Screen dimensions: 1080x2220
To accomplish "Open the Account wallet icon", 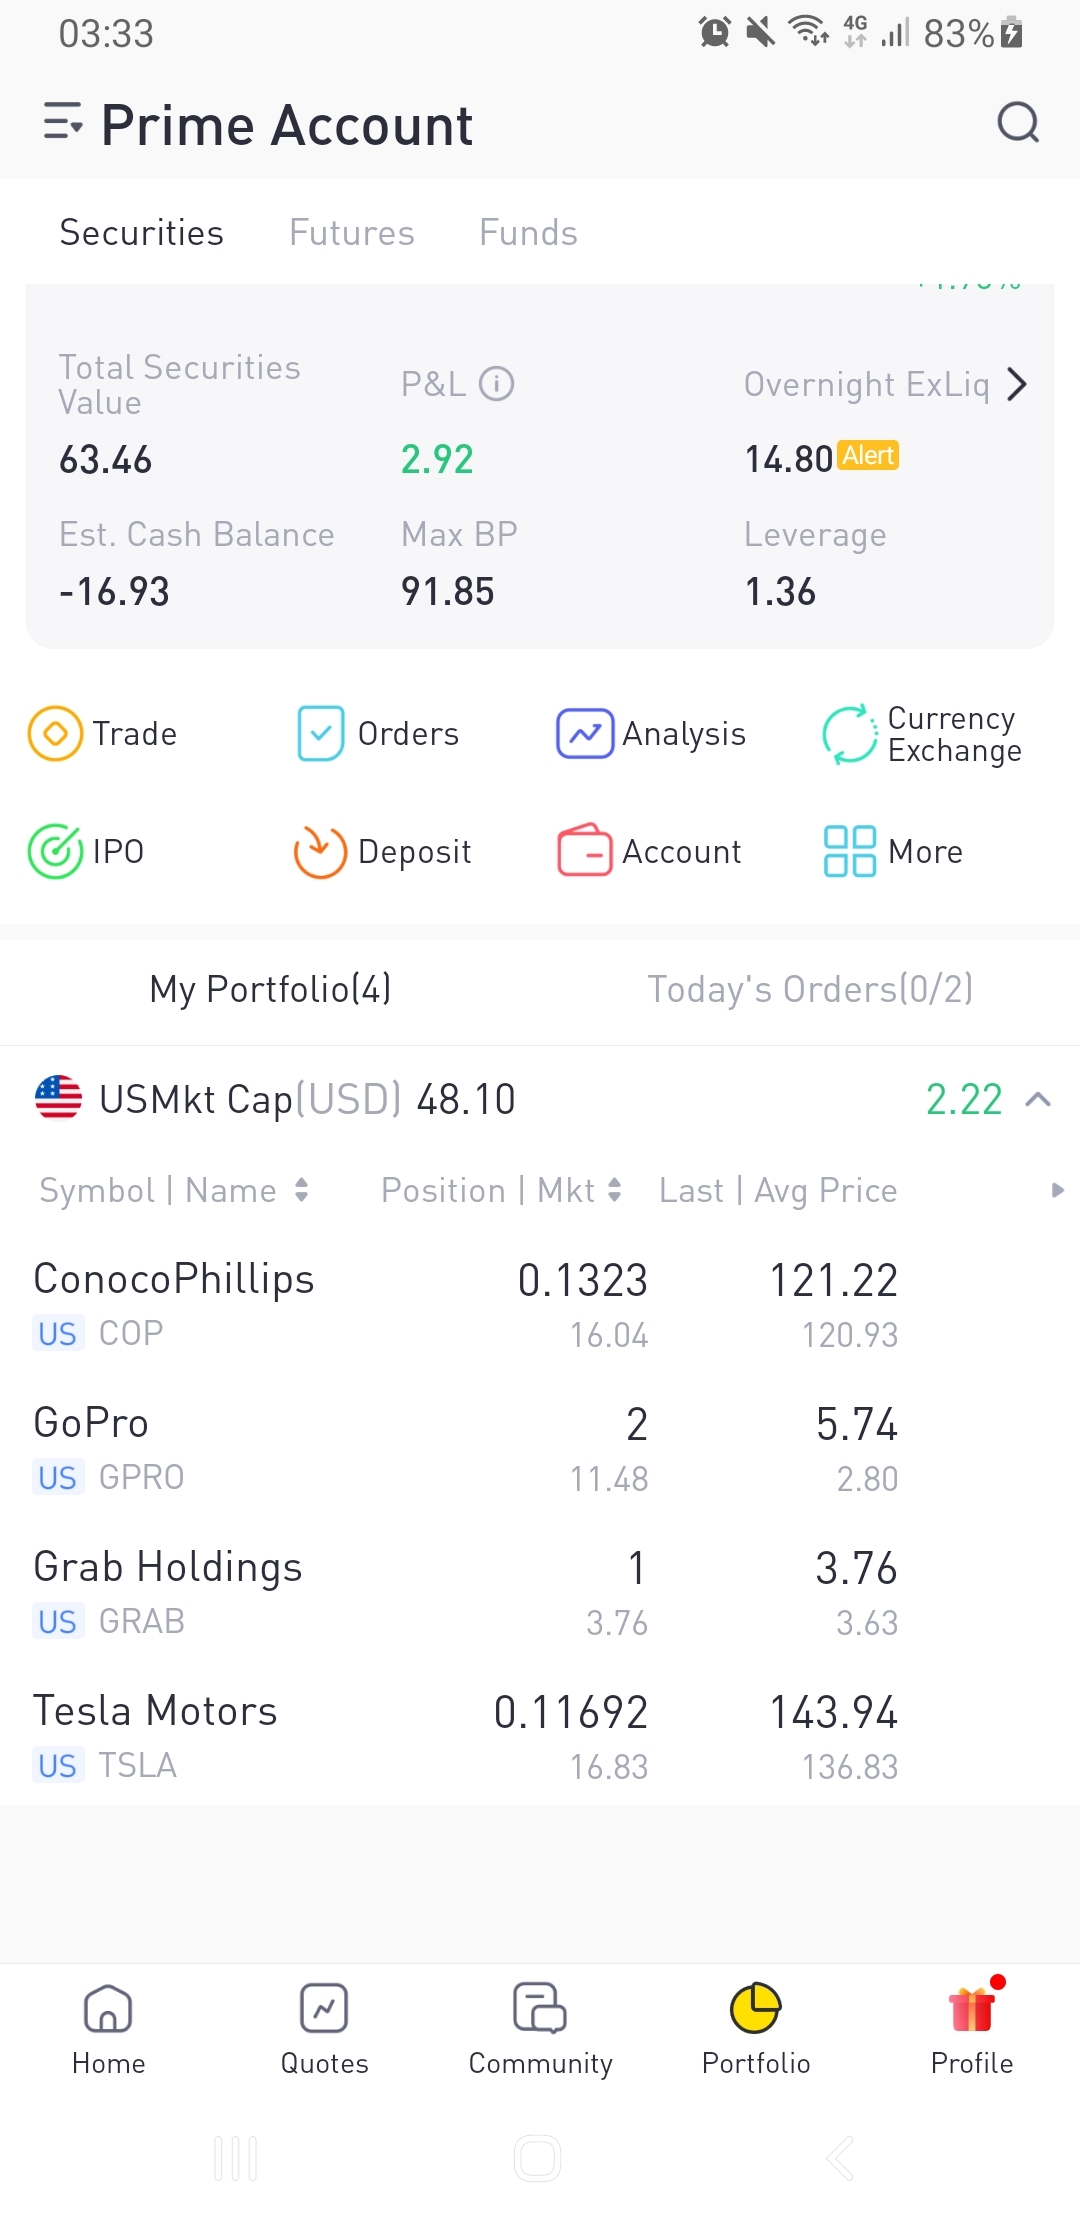I will point(585,851).
